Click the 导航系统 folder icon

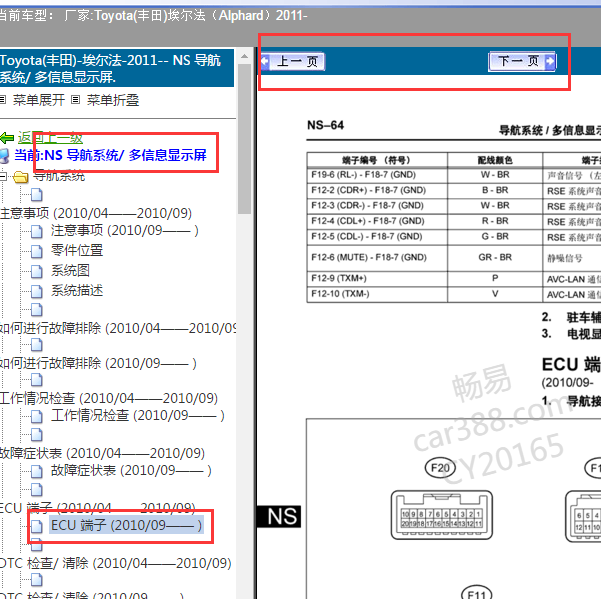tap(21, 177)
